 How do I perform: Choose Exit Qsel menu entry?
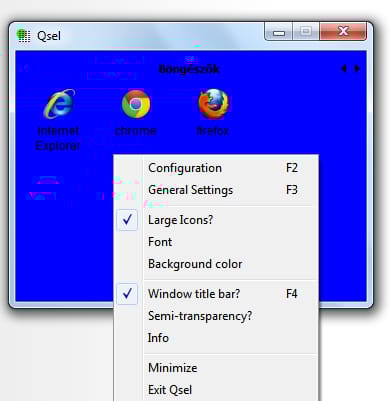[216, 390]
